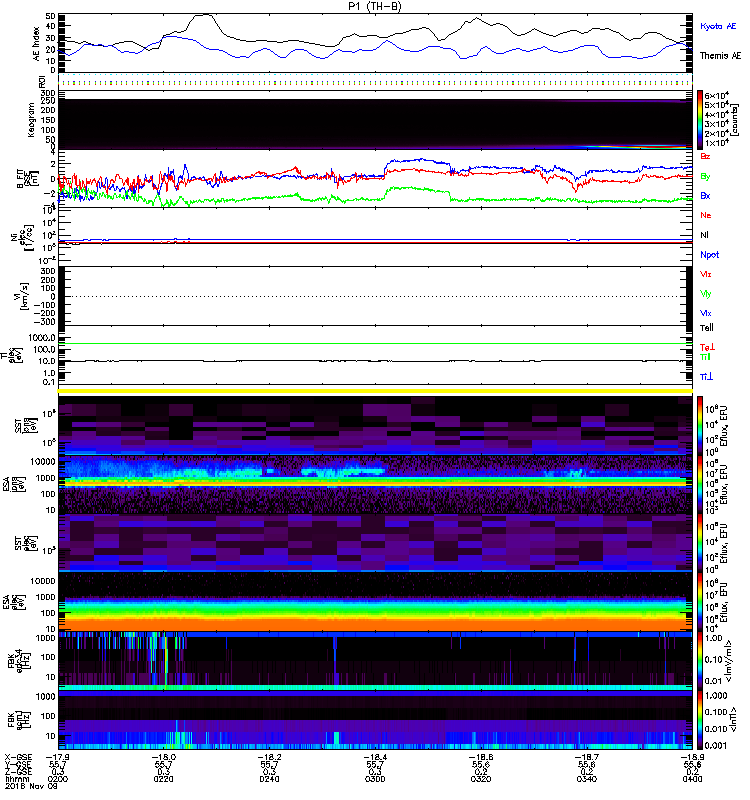Viewport: 750px width, 800px height.
Task: Click the 0200 time tick label
Action: (x=58, y=779)
